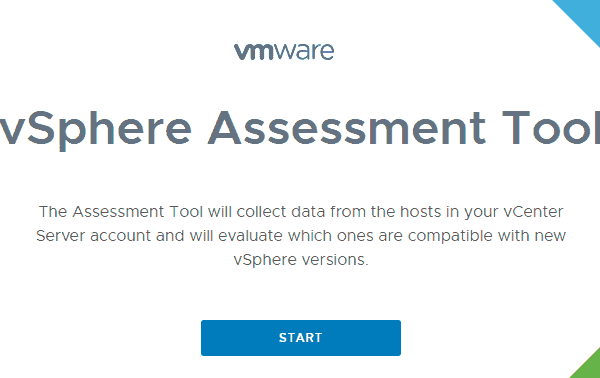Viewport: 600px width, 378px height.
Task: Click the word "vSphere" in large title
Action: click(95, 130)
